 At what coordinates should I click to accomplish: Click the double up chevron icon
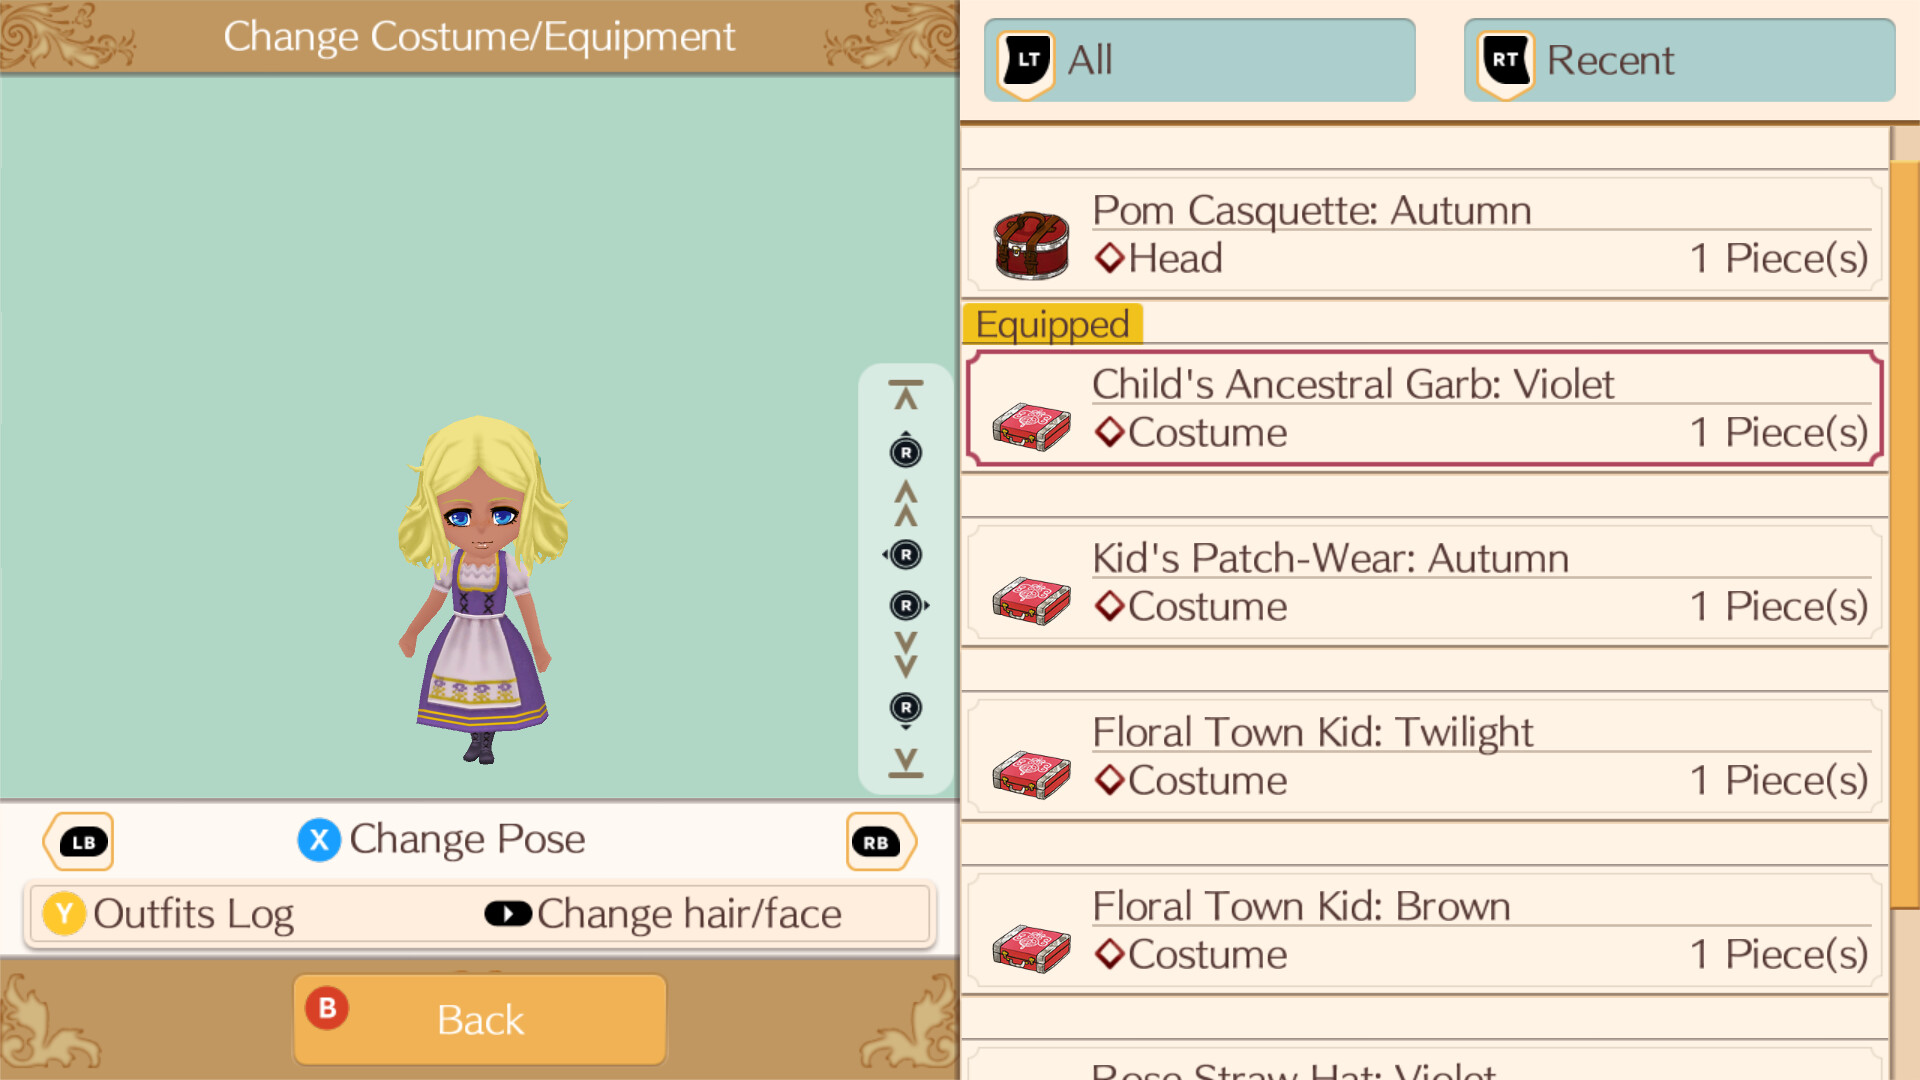click(906, 503)
